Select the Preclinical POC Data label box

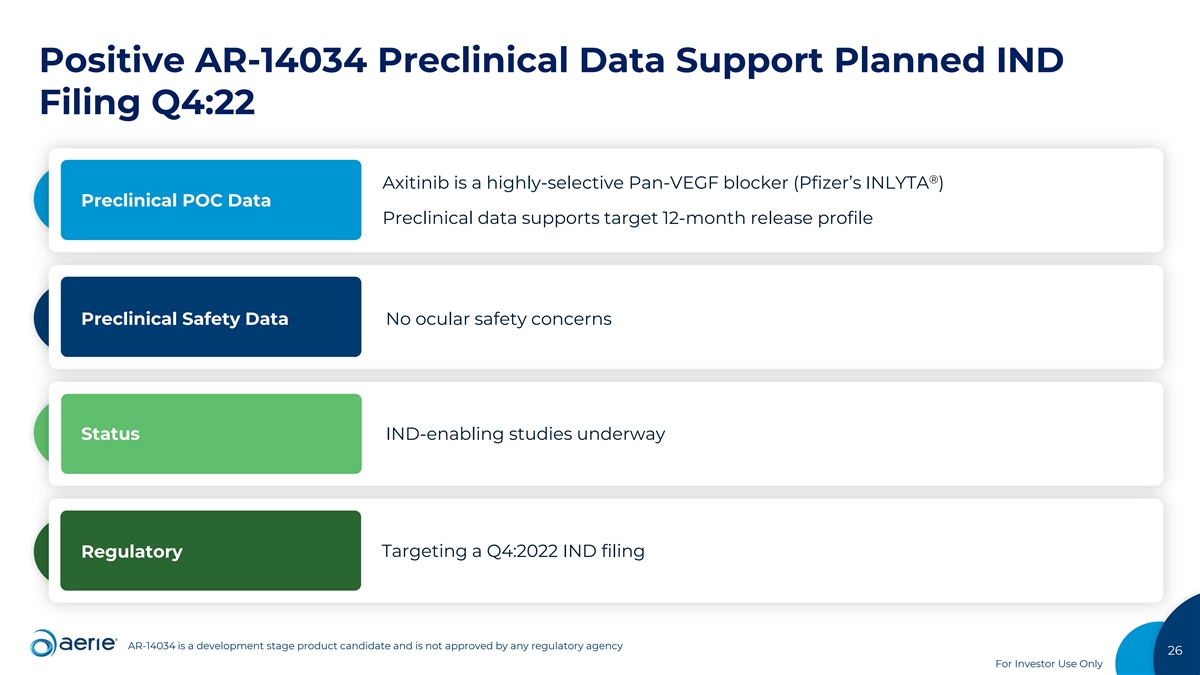click(x=211, y=200)
